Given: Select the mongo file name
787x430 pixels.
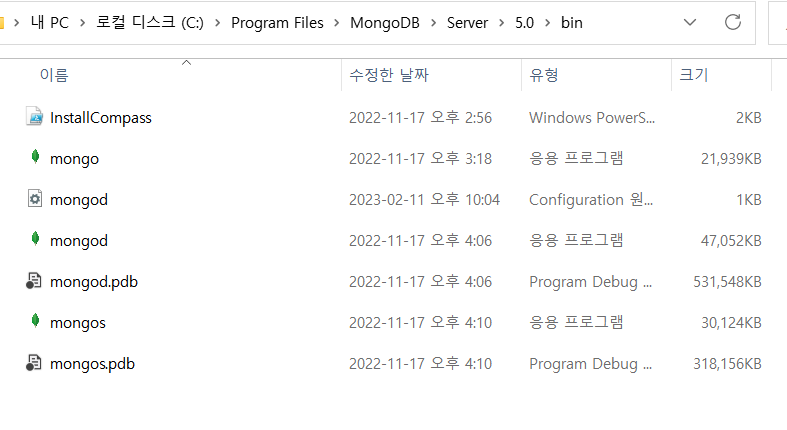Looking at the screenshot, I should pos(74,159).
